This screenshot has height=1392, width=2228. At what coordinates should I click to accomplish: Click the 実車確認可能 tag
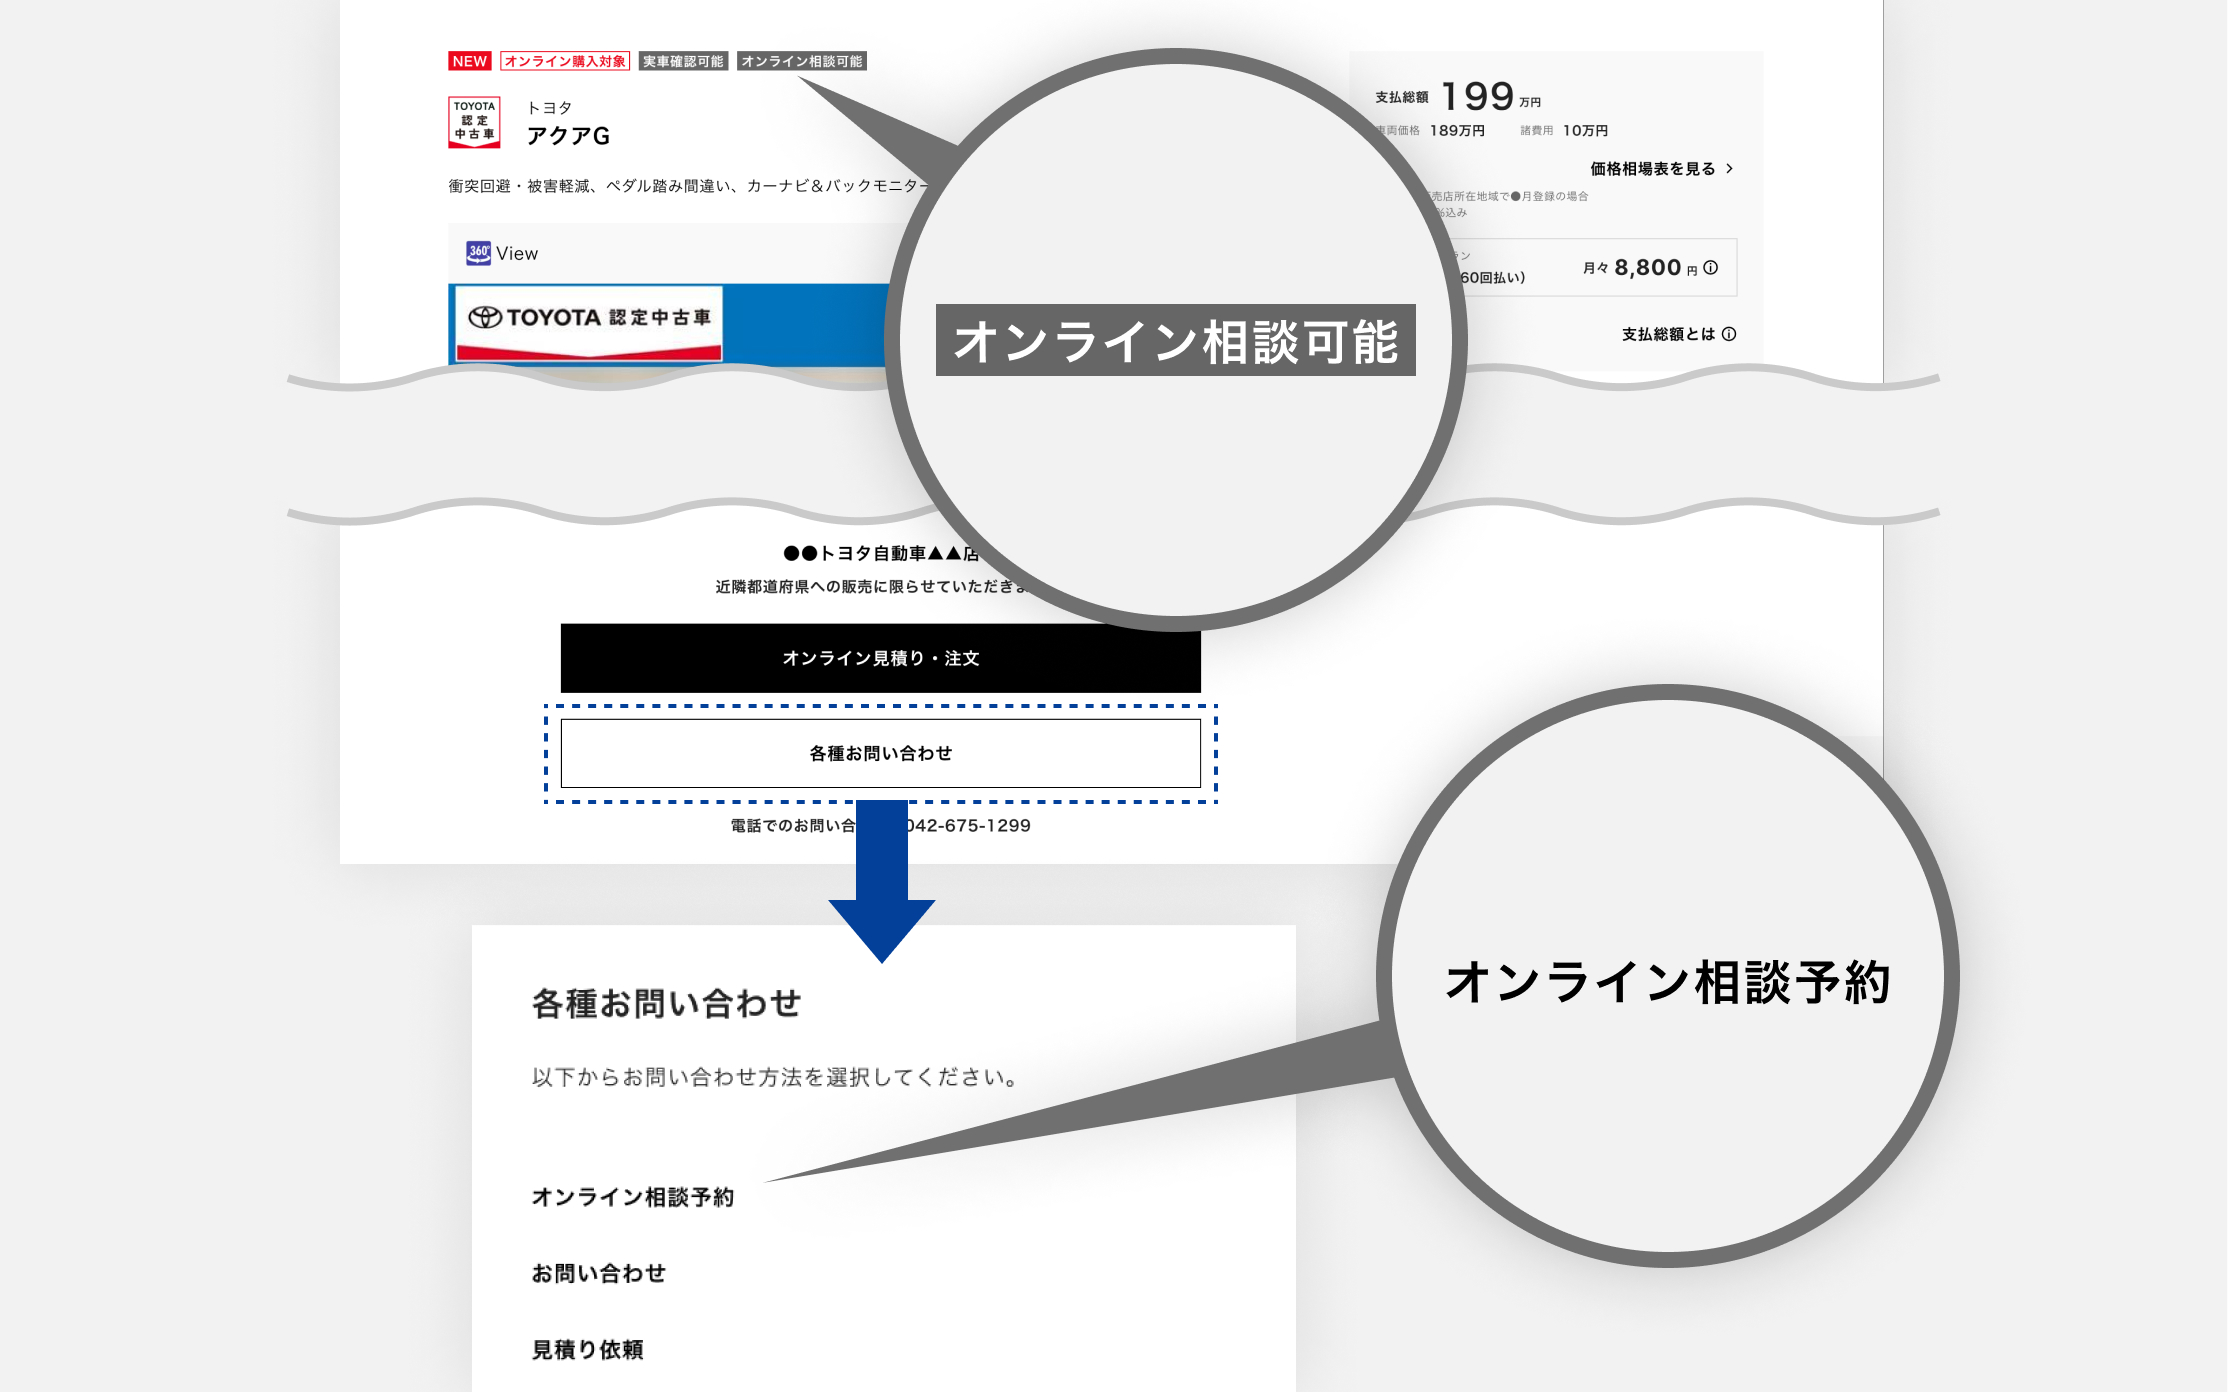tap(683, 61)
